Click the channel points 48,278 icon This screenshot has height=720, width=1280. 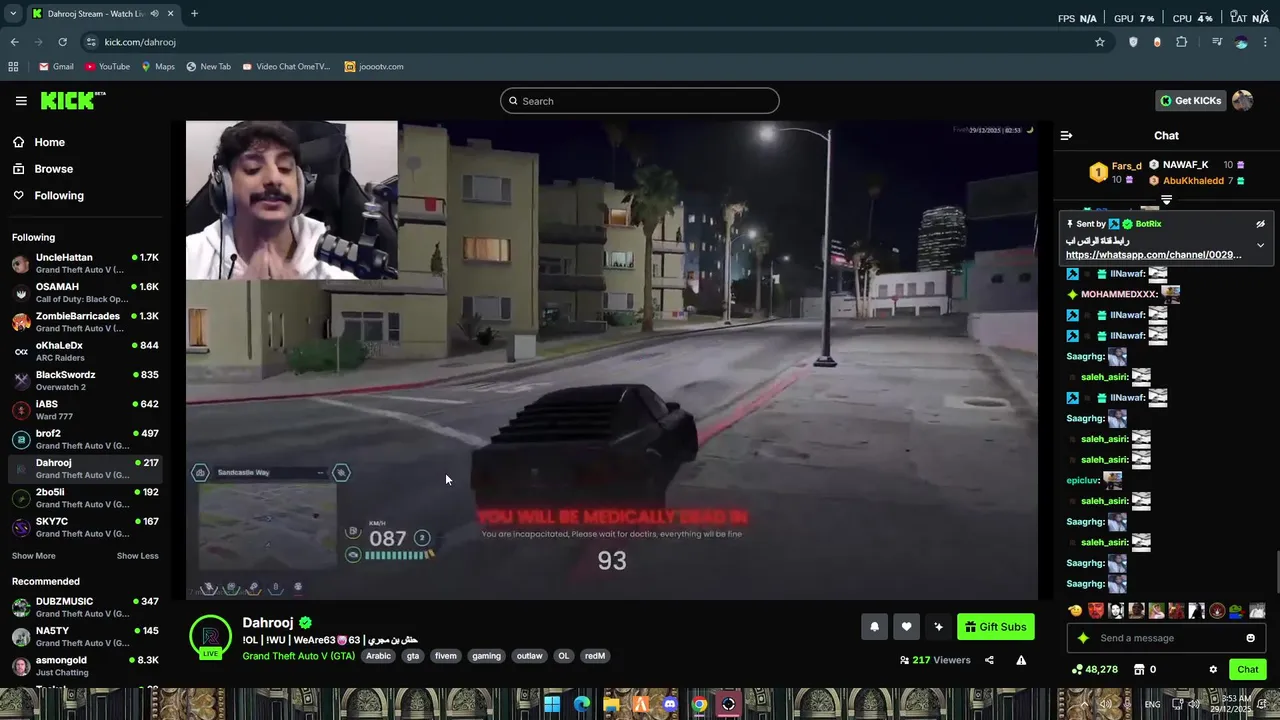click(1095, 670)
